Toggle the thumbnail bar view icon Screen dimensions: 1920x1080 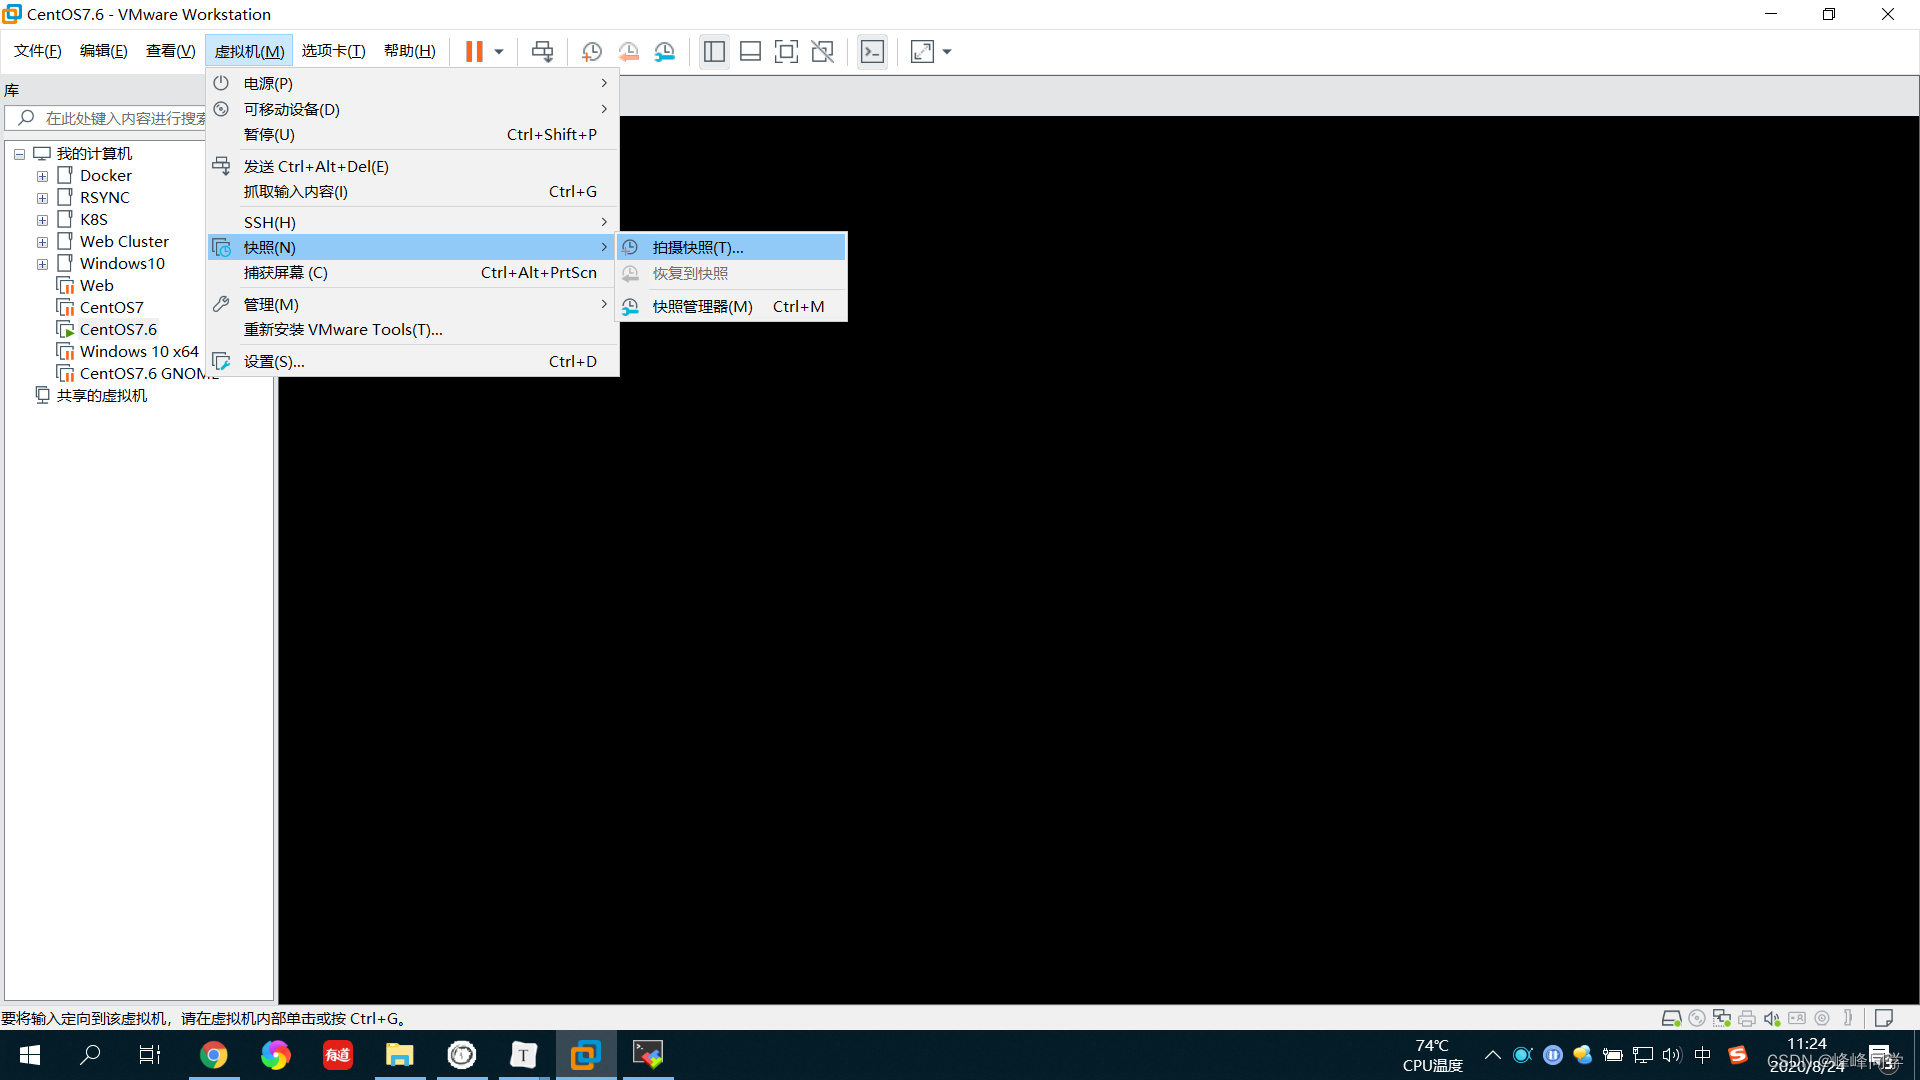pos(750,52)
